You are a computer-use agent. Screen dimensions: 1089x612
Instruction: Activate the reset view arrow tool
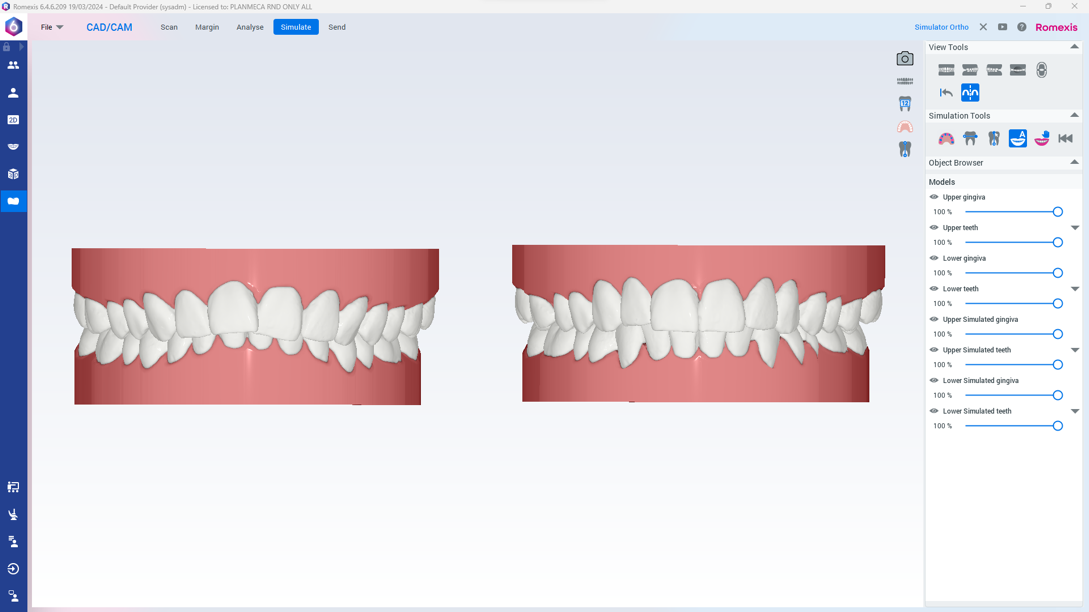click(944, 91)
